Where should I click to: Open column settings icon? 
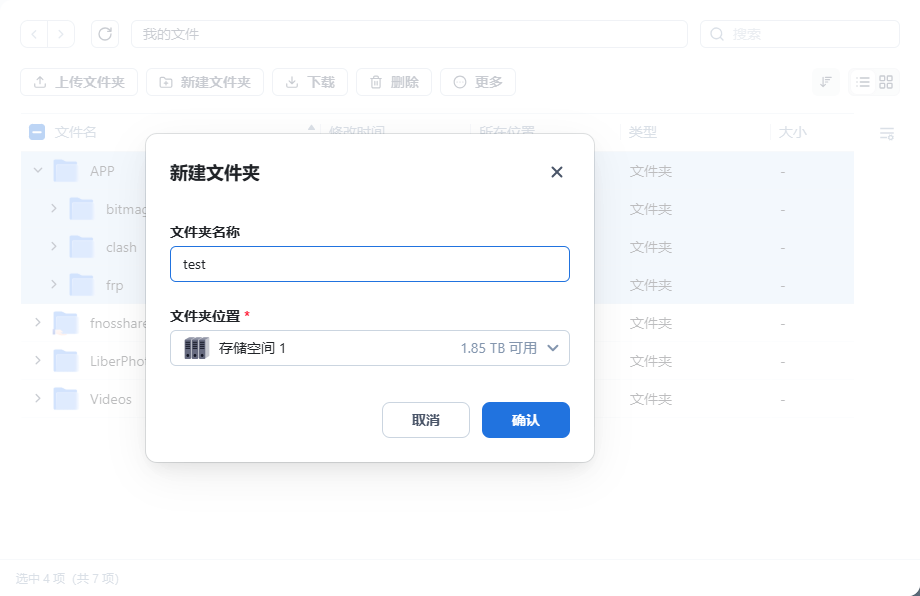click(887, 134)
